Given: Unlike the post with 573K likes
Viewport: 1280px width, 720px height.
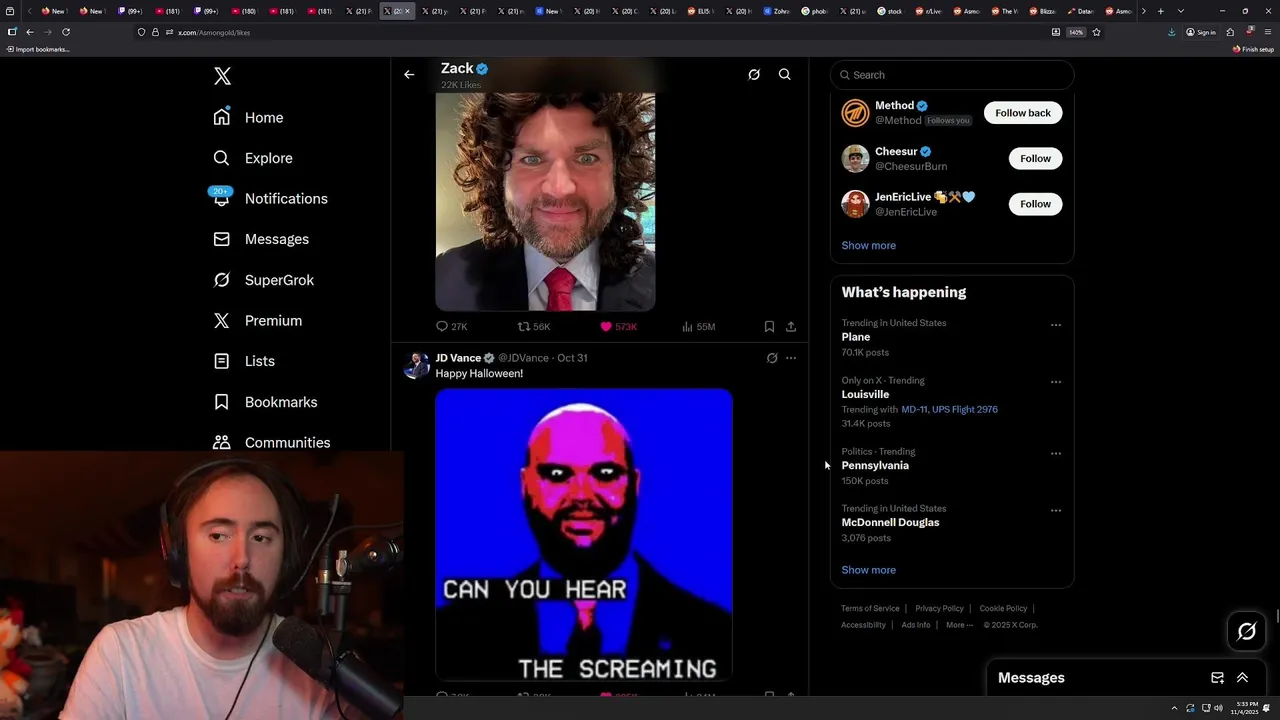Looking at the screenshot, I should pyautogui.click(x=618, y=327).
